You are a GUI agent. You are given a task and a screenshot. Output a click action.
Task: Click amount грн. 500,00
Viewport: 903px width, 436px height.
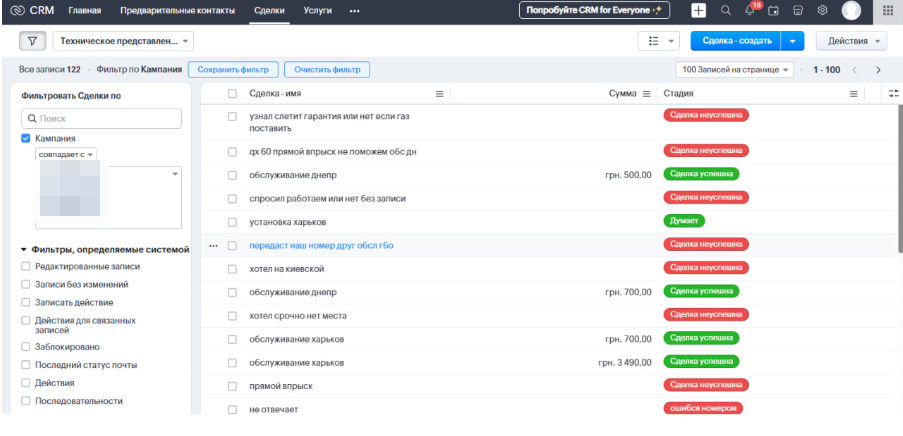tap(628, 175)
